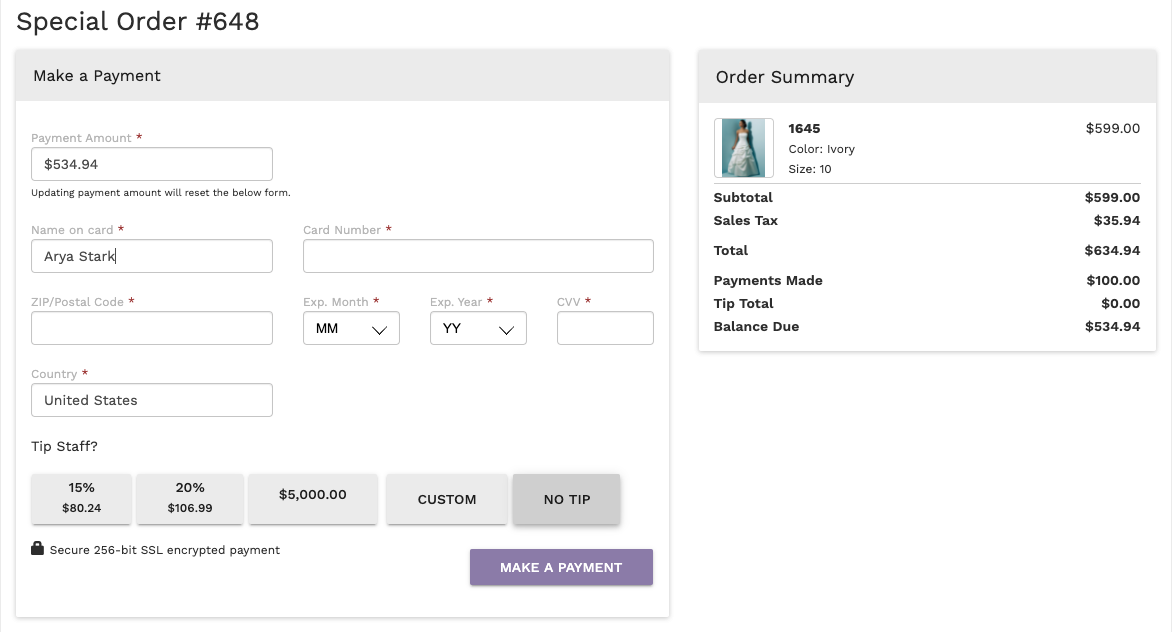Click the Tip Staff? label

click(64, 446)
